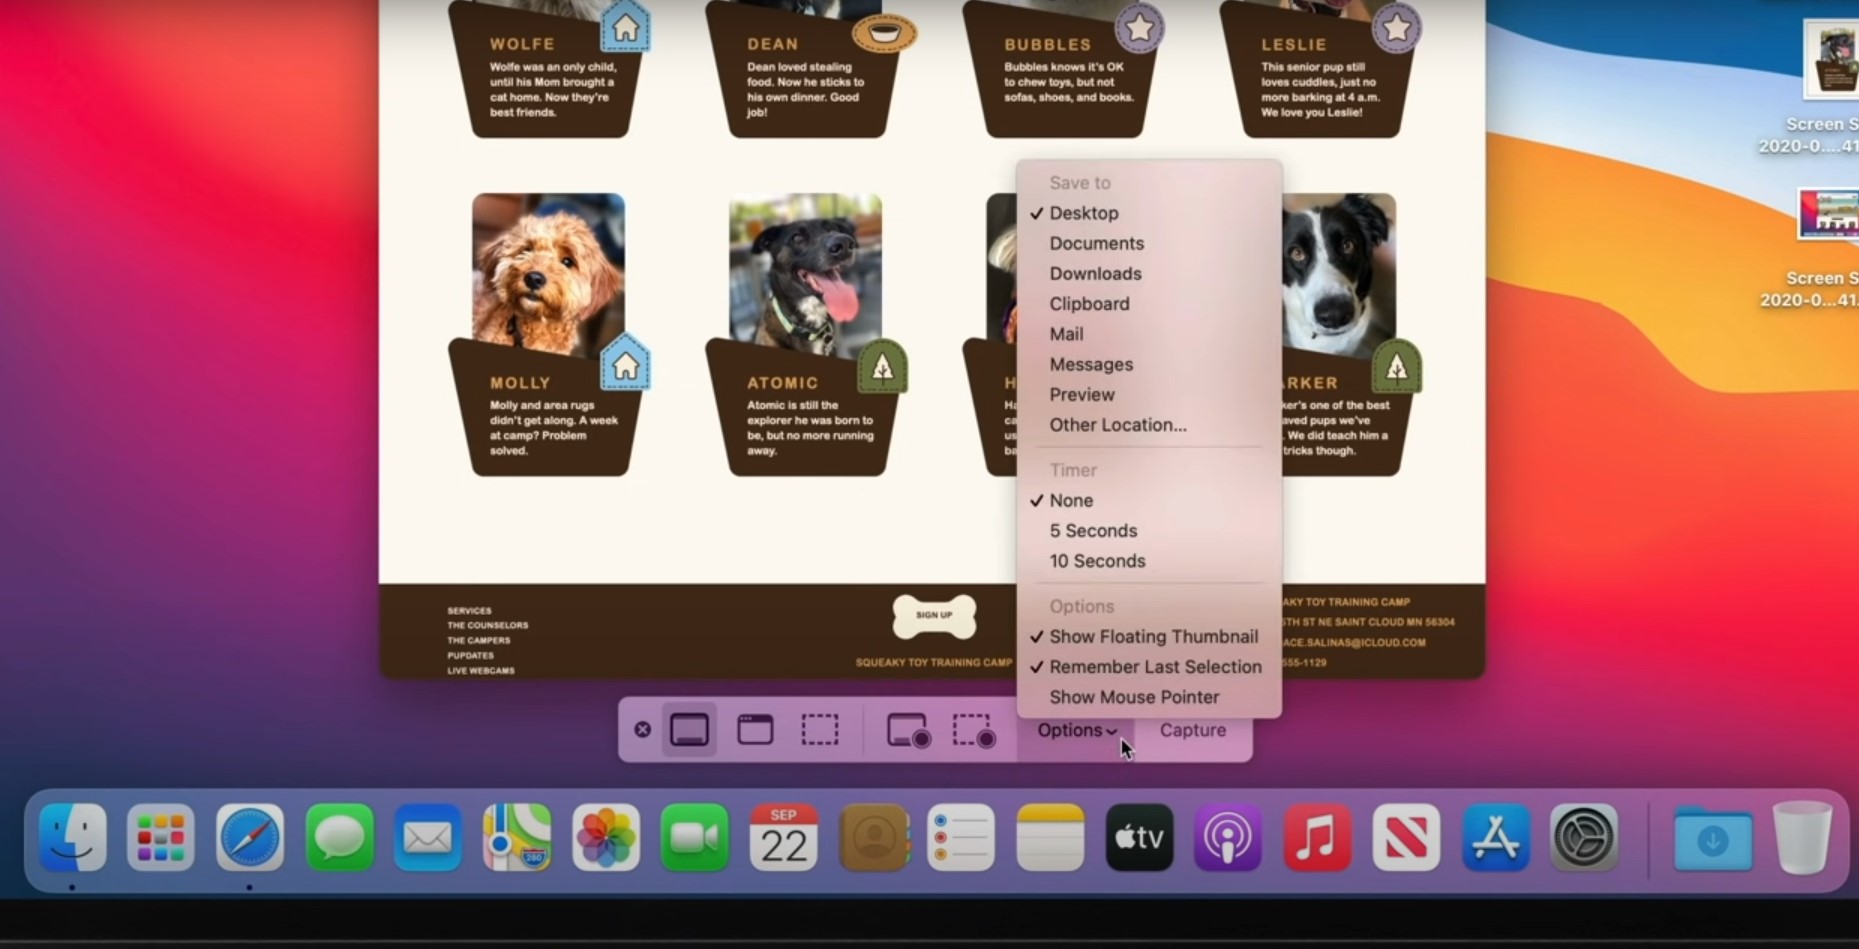Open LIVE WEBCAMS footer link
The width and height of the screenshot is (1859, 949).
pos(481,670)
